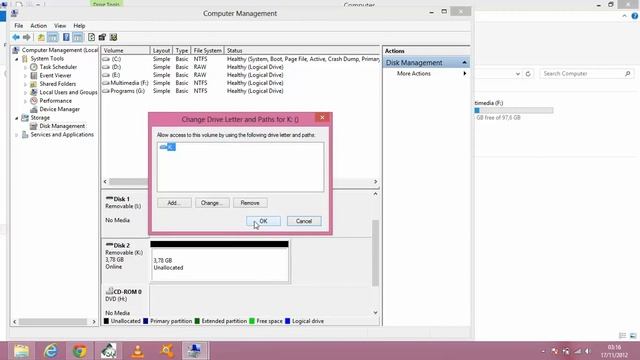This screenshot has width=640, height=360.
Task: Click the Computer Management (Local) root node
Action: click(x=60, y=50)
